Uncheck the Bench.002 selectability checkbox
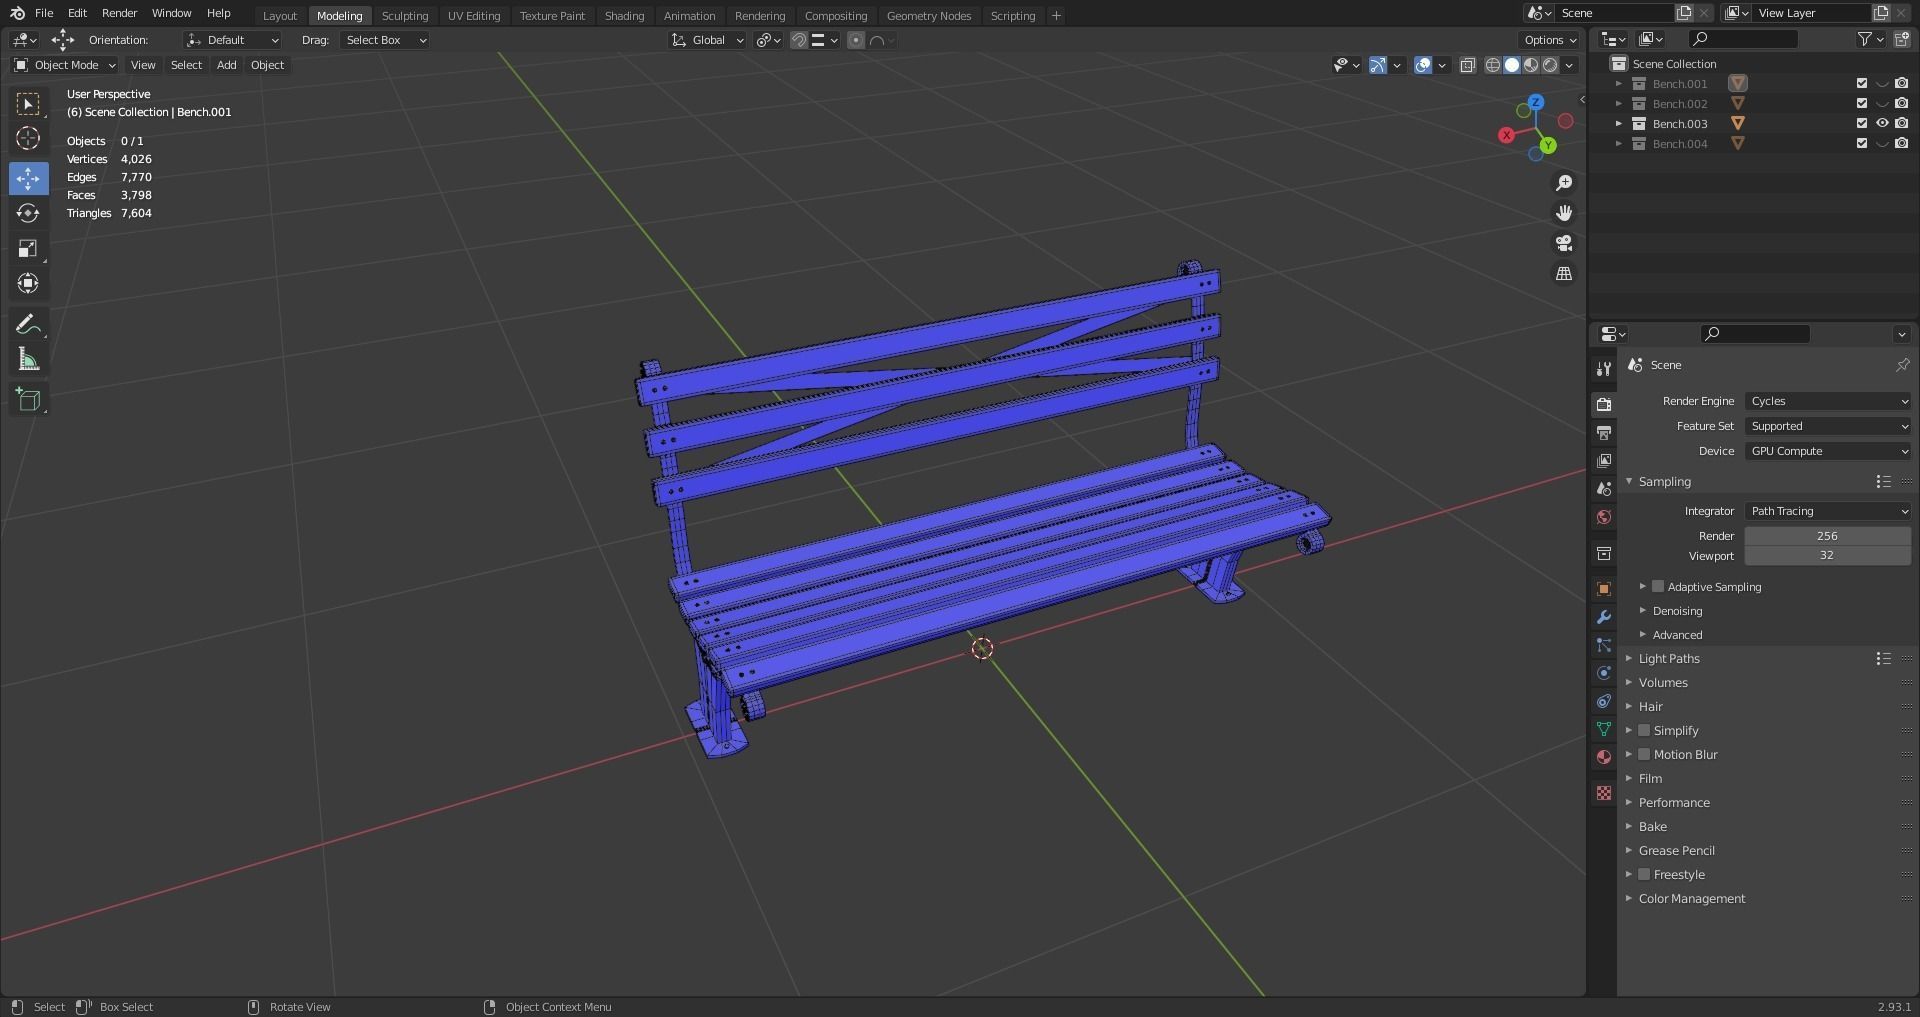Image resolution: width=1920 pixels, height=1017 pixels. (1862, 103)
